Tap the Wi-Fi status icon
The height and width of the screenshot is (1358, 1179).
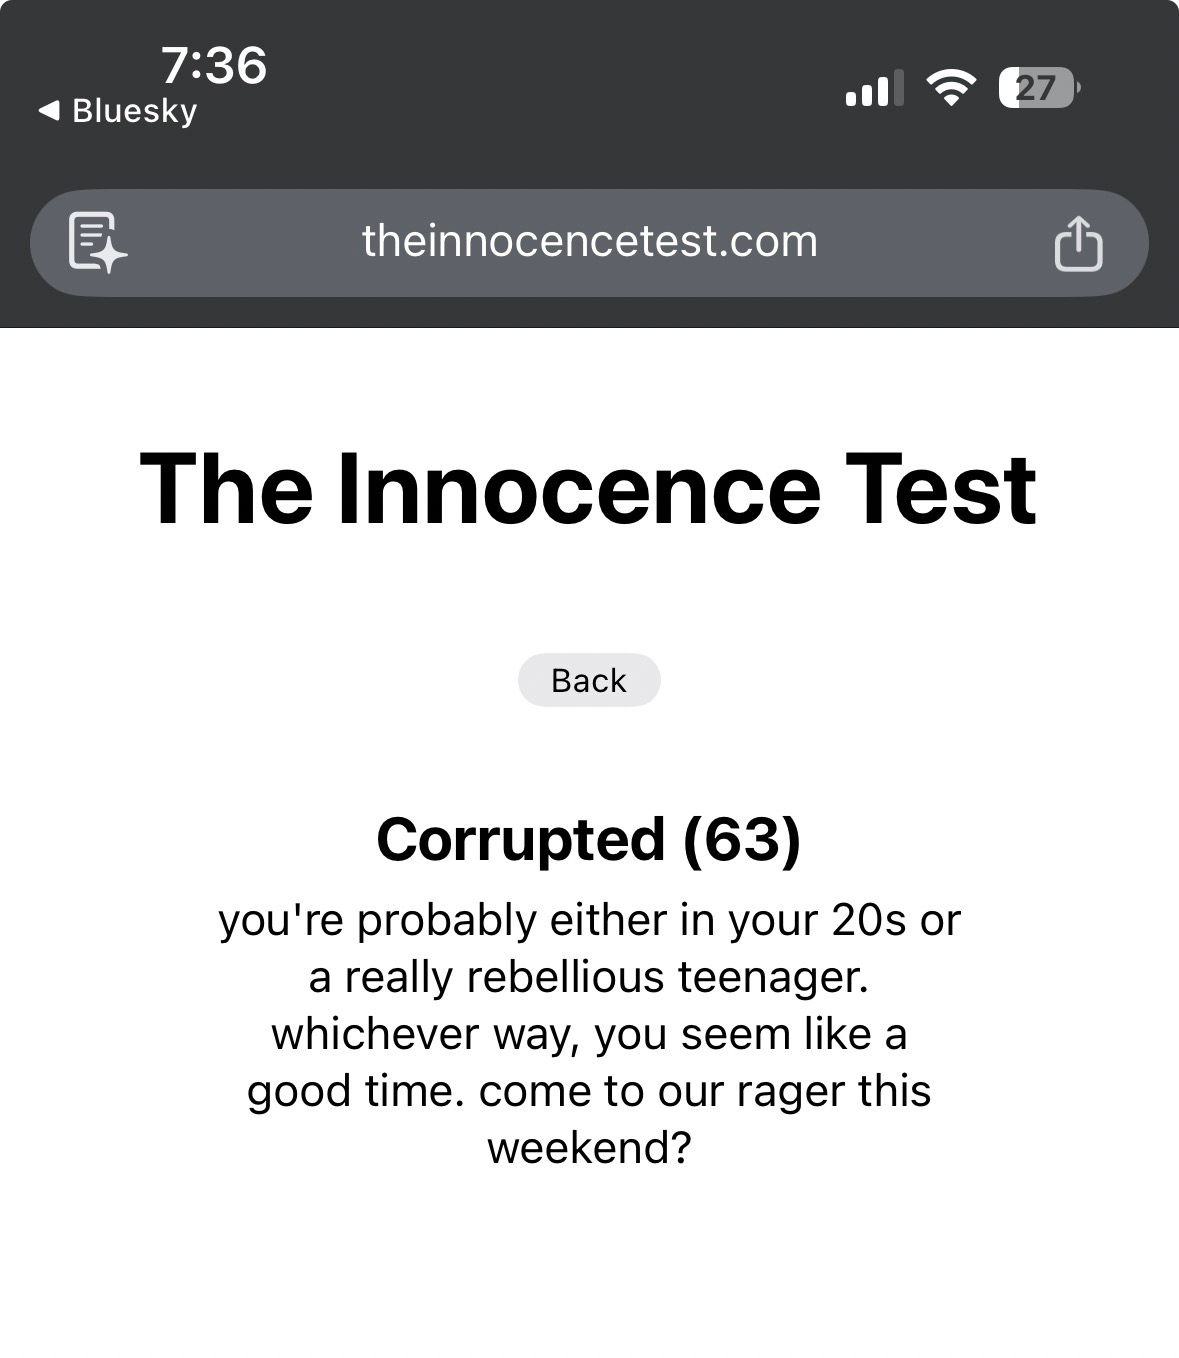(x=951, y=88)
